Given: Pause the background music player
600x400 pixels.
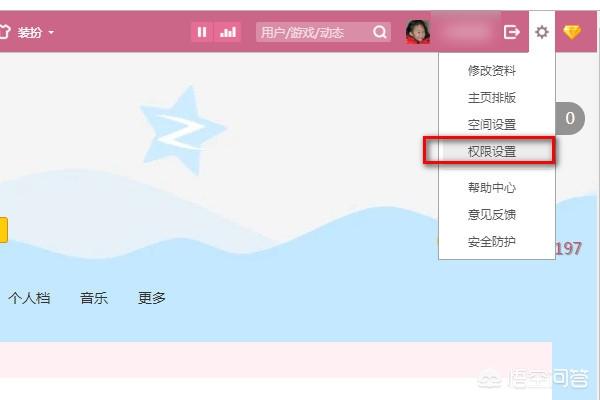Looking at the screenshot, I should tap(201, 32).
